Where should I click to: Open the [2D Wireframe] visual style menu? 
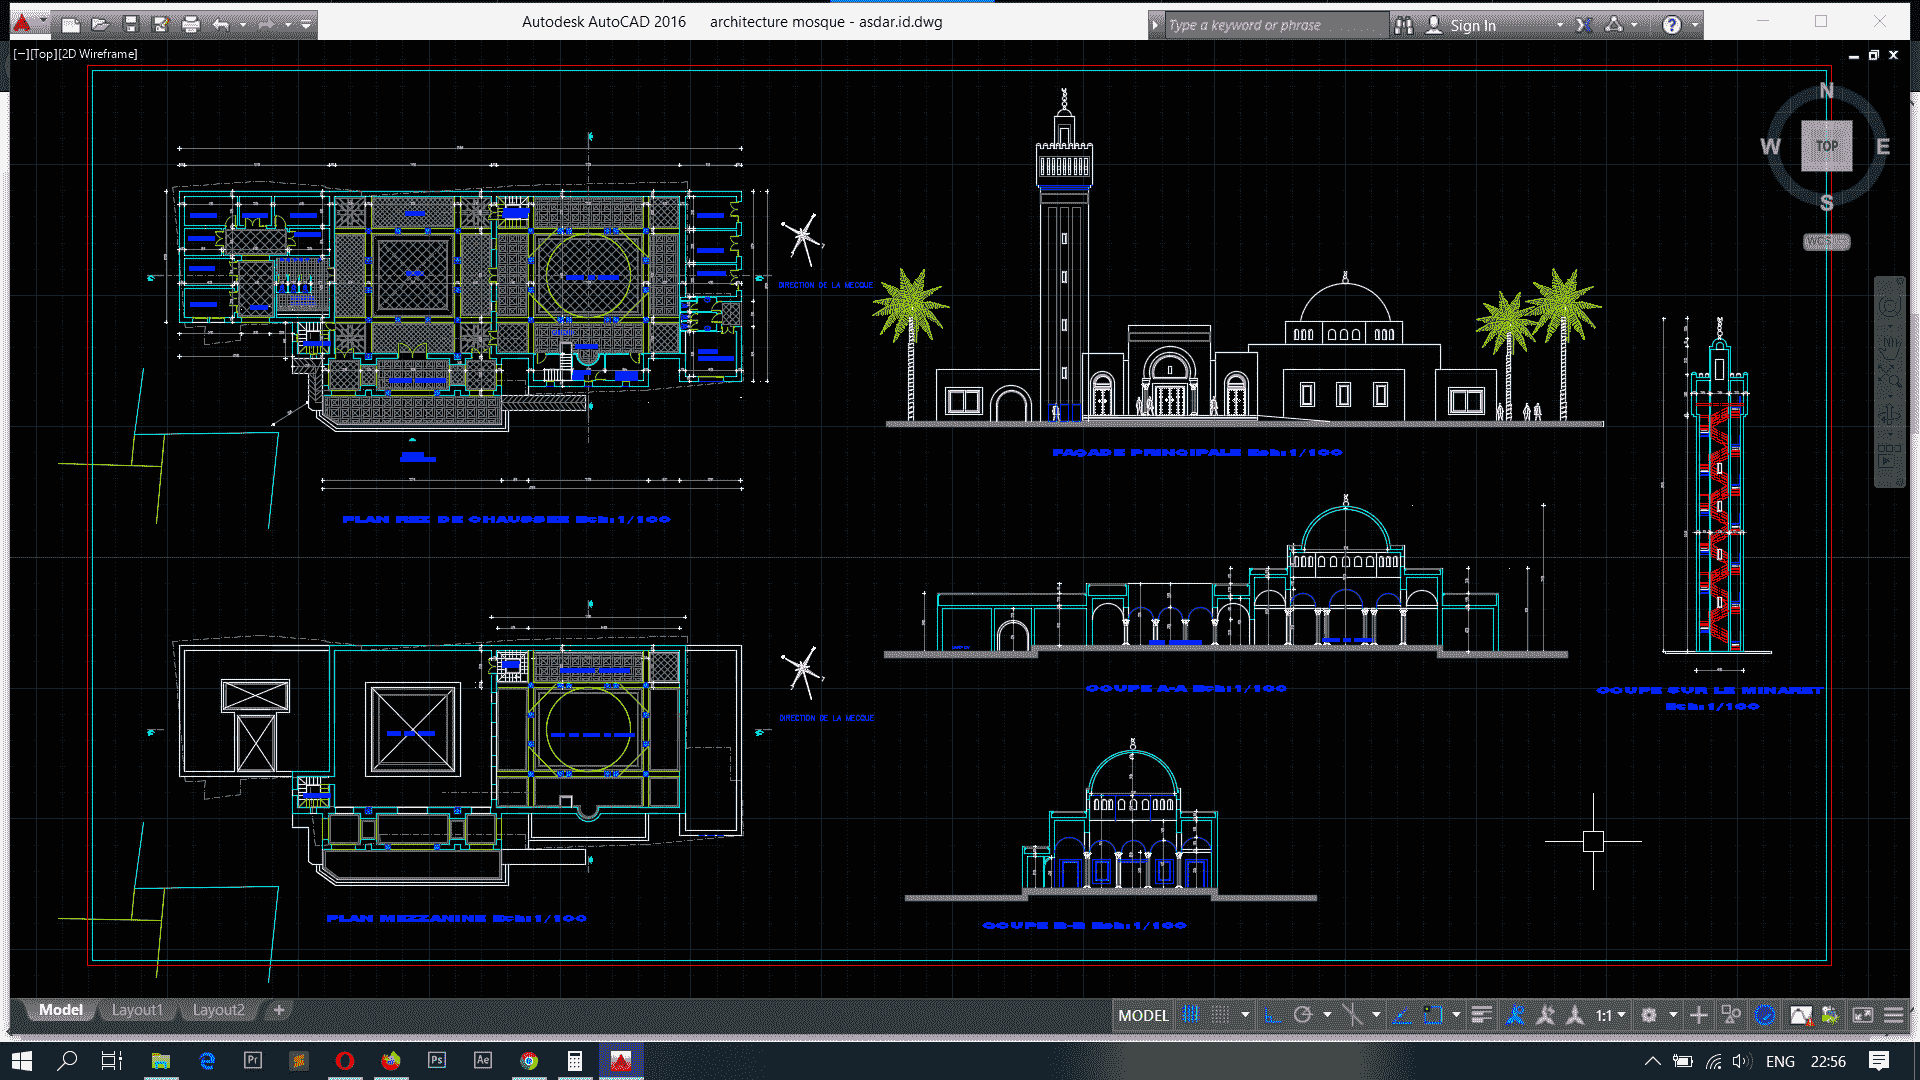[97, 54]
